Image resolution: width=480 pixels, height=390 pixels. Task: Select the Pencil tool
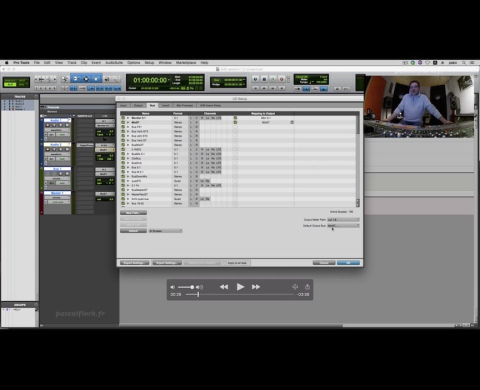click(x=116, y=79)
